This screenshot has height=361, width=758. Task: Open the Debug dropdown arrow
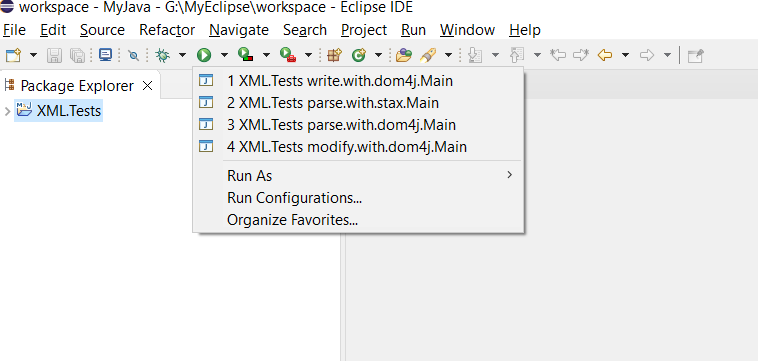click(182, 55)
